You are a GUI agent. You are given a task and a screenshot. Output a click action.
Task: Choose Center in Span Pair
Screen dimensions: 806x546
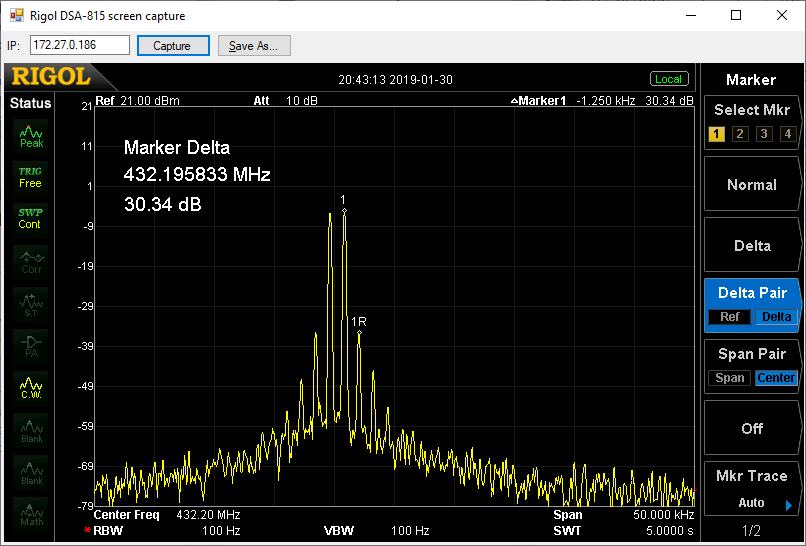pyautogui.click(x=776, y=378)
